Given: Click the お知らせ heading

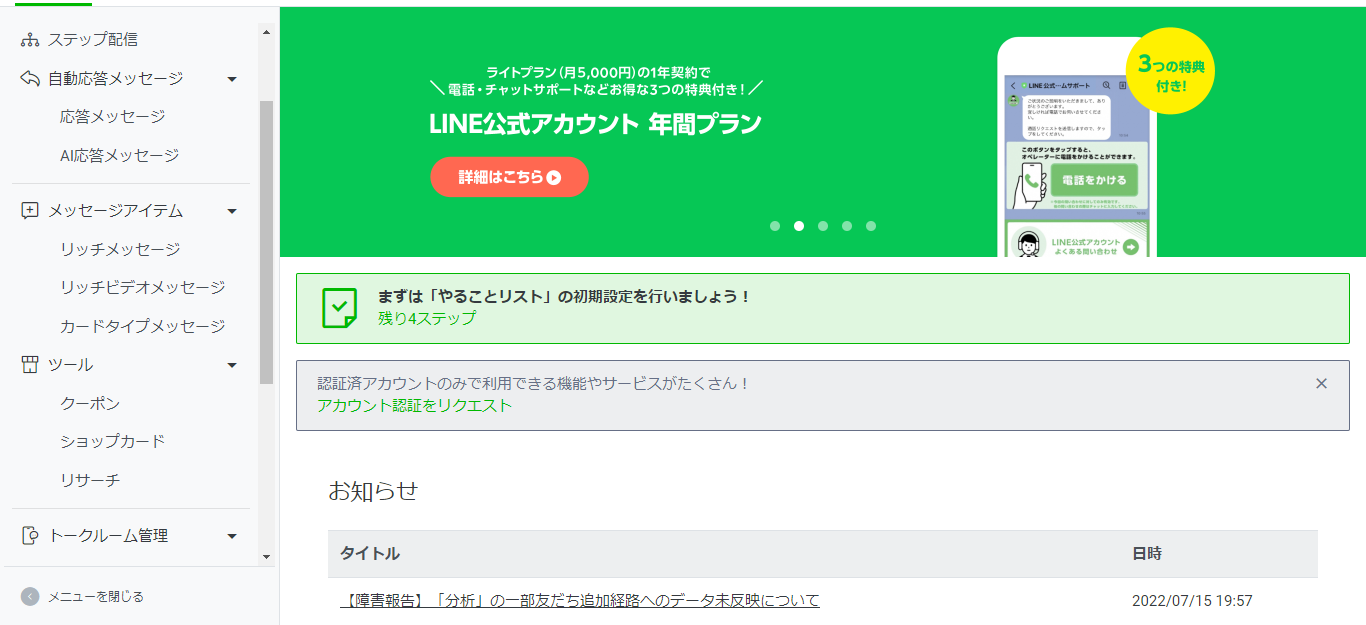Looking at the screenshot, I should coord(373,491).
